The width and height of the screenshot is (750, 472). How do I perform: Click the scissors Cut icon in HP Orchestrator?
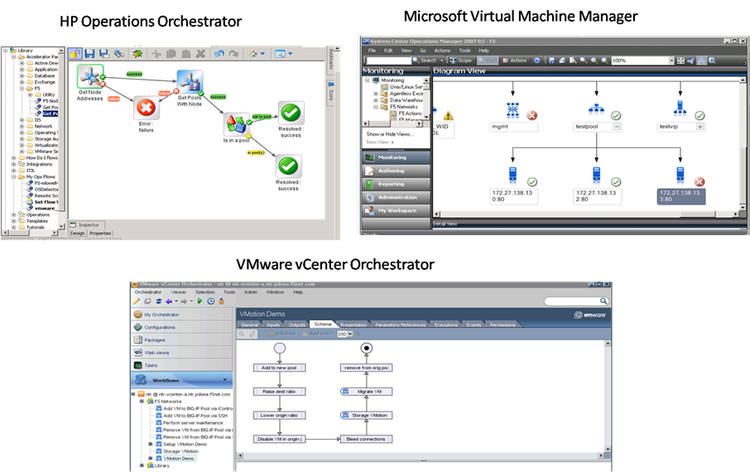pos(156,54)
